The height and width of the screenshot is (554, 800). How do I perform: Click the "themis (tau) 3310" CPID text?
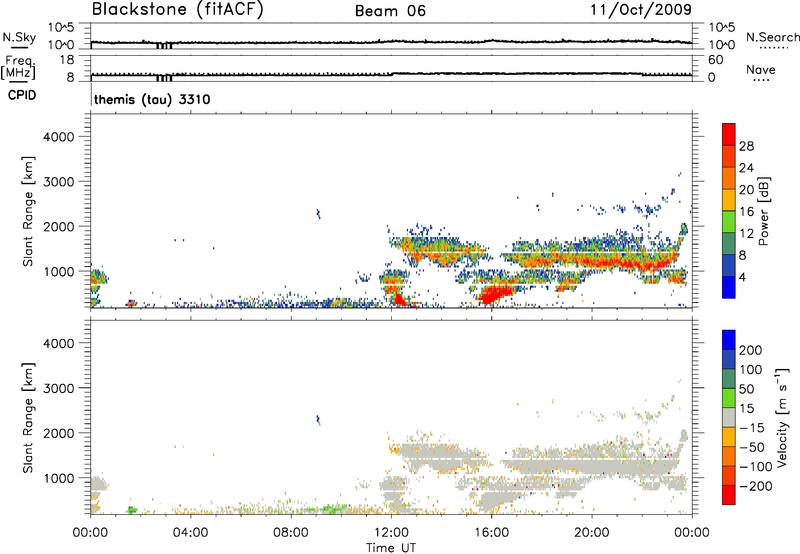[152, 99]
